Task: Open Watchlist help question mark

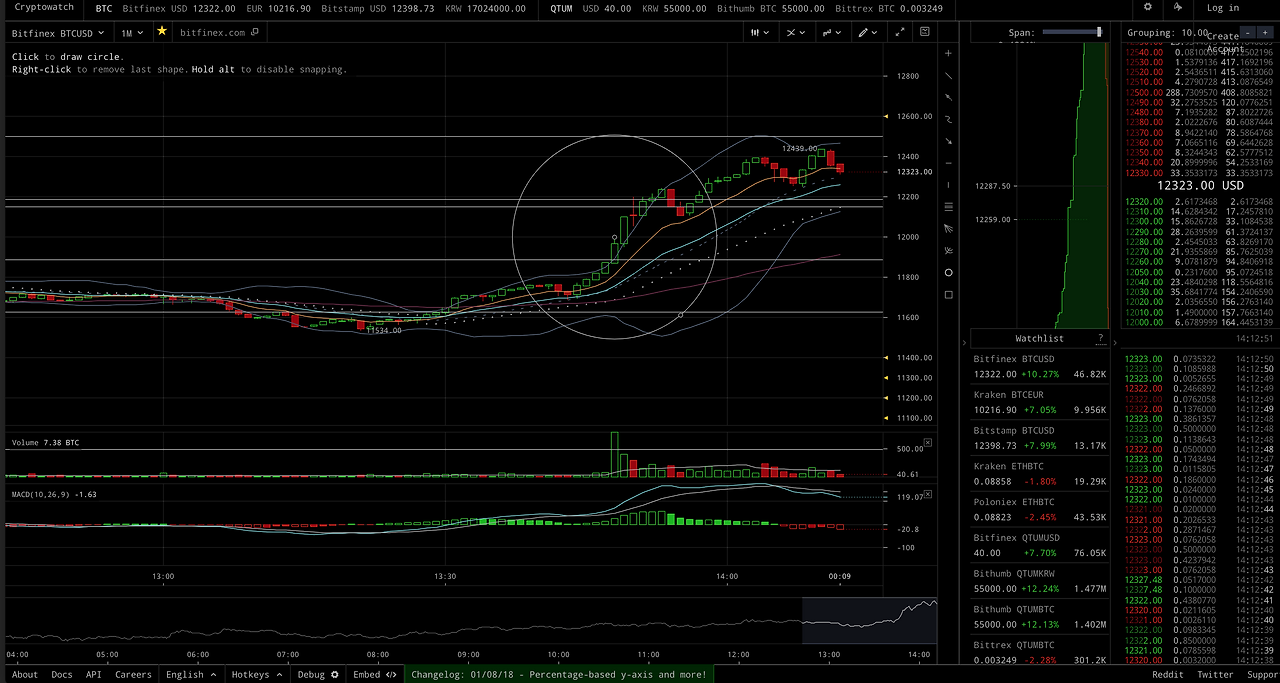Action: tap(1101, 339)
